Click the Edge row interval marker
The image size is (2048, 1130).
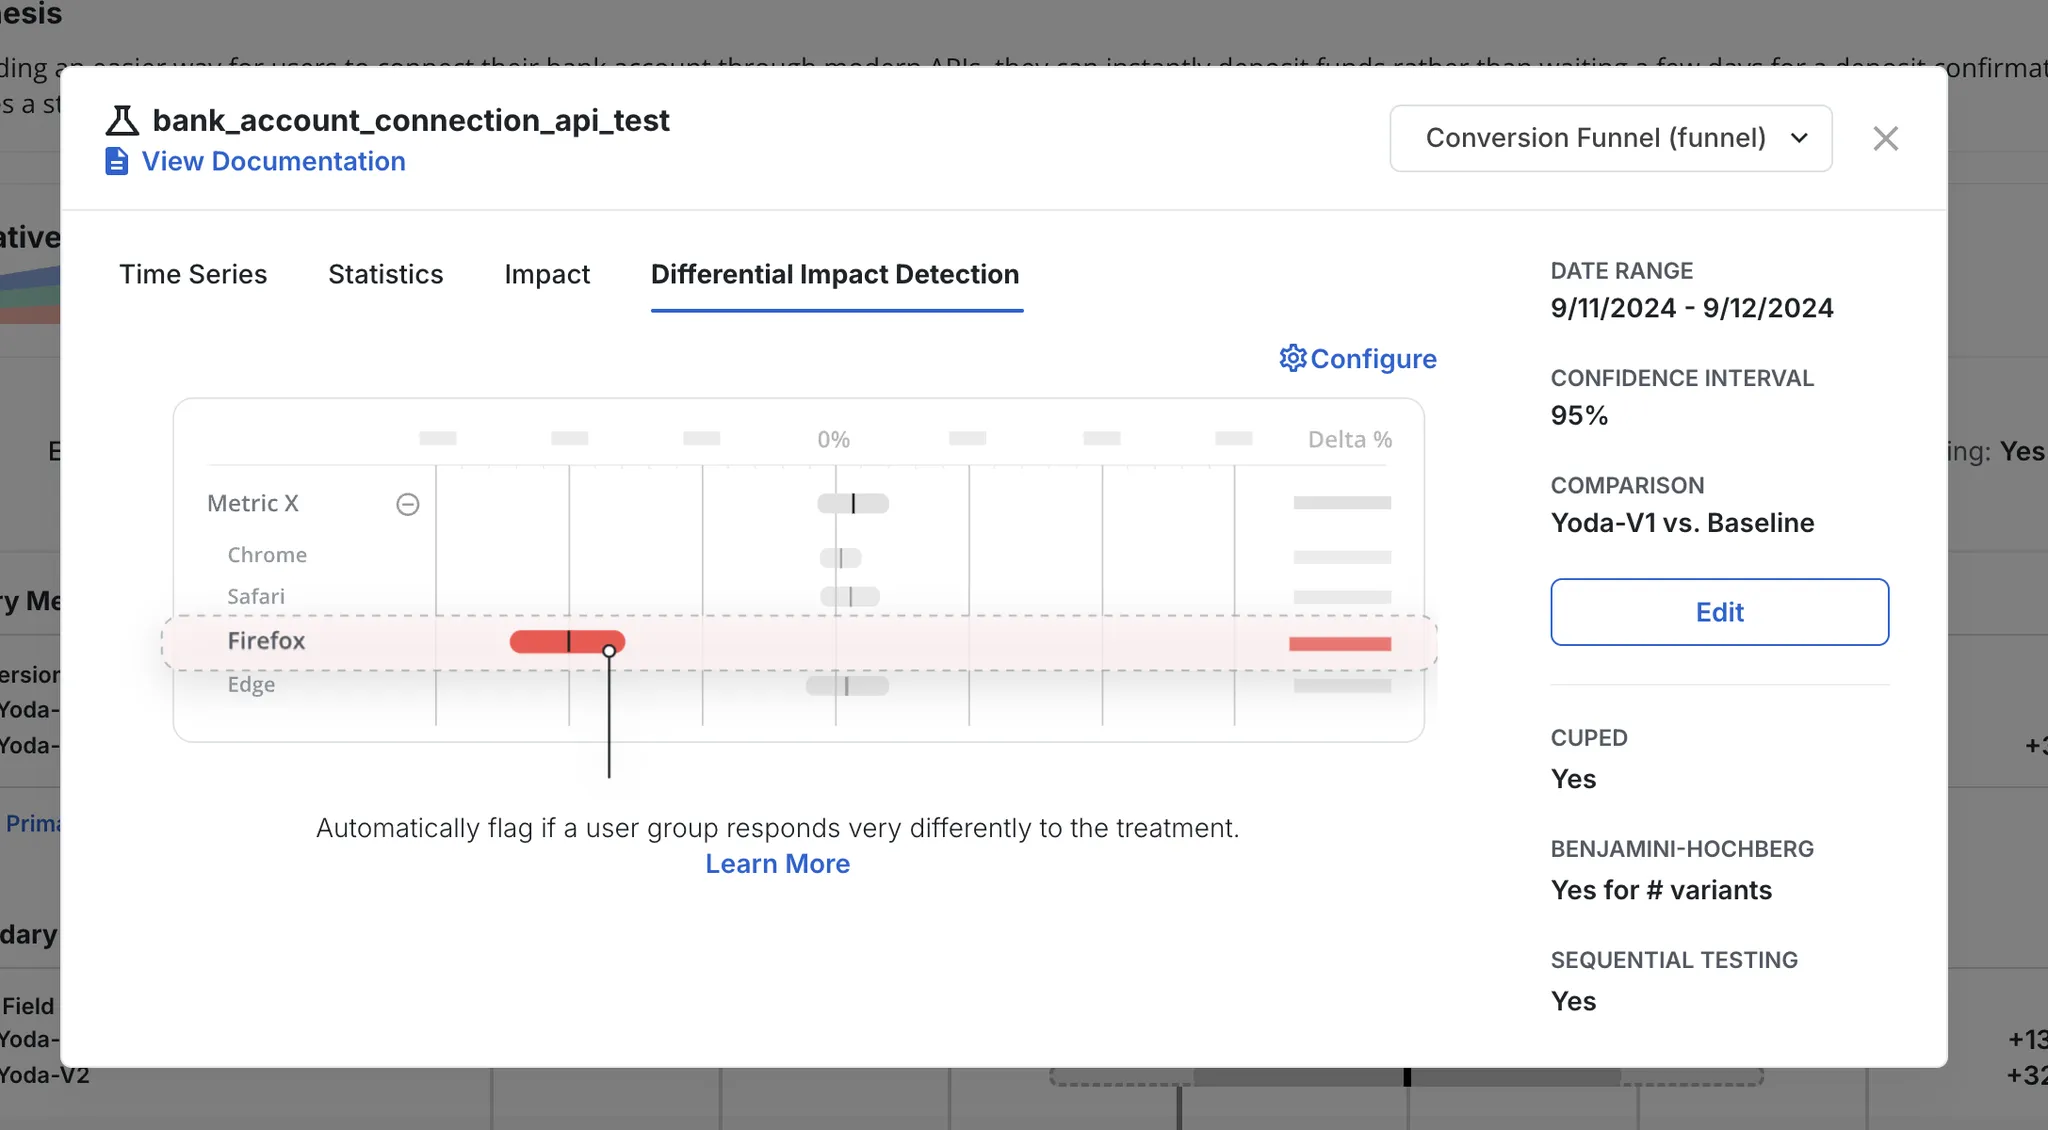pyautogui.click(x=846, y=686)
